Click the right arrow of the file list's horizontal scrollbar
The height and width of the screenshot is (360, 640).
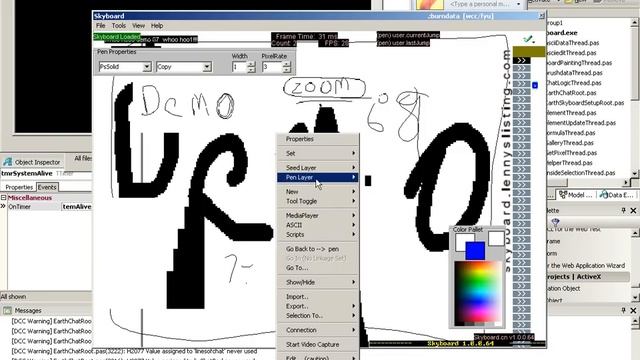(x=627, y=182)
